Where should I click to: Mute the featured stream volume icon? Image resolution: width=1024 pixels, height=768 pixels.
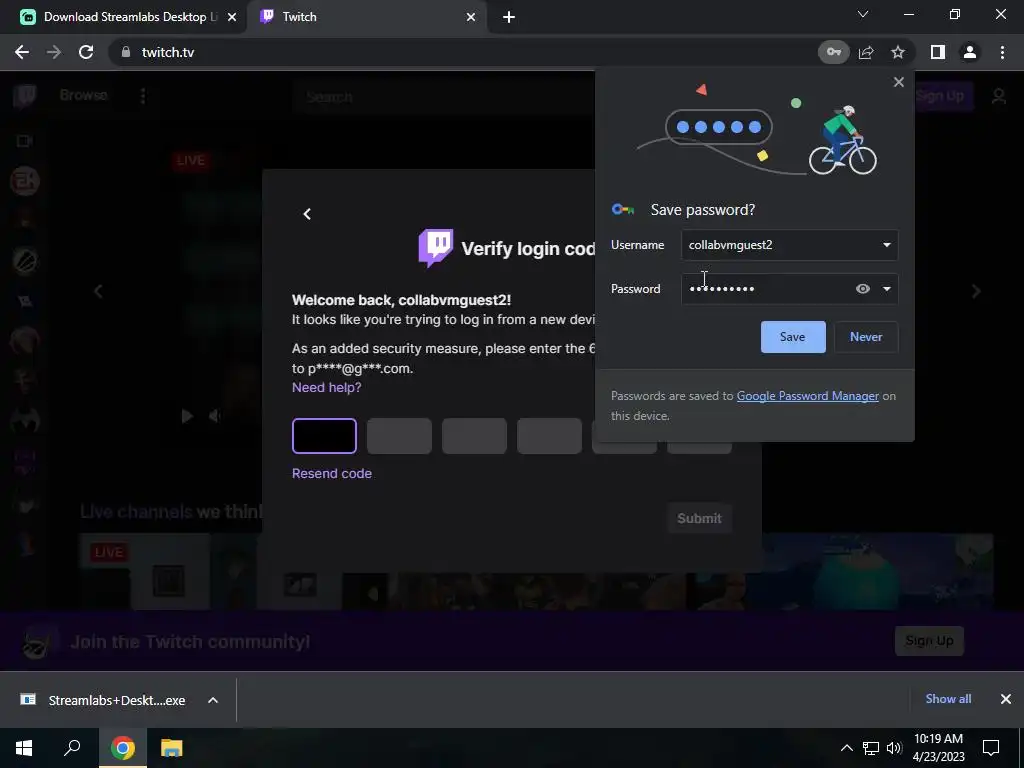click(x=214, y=416)
